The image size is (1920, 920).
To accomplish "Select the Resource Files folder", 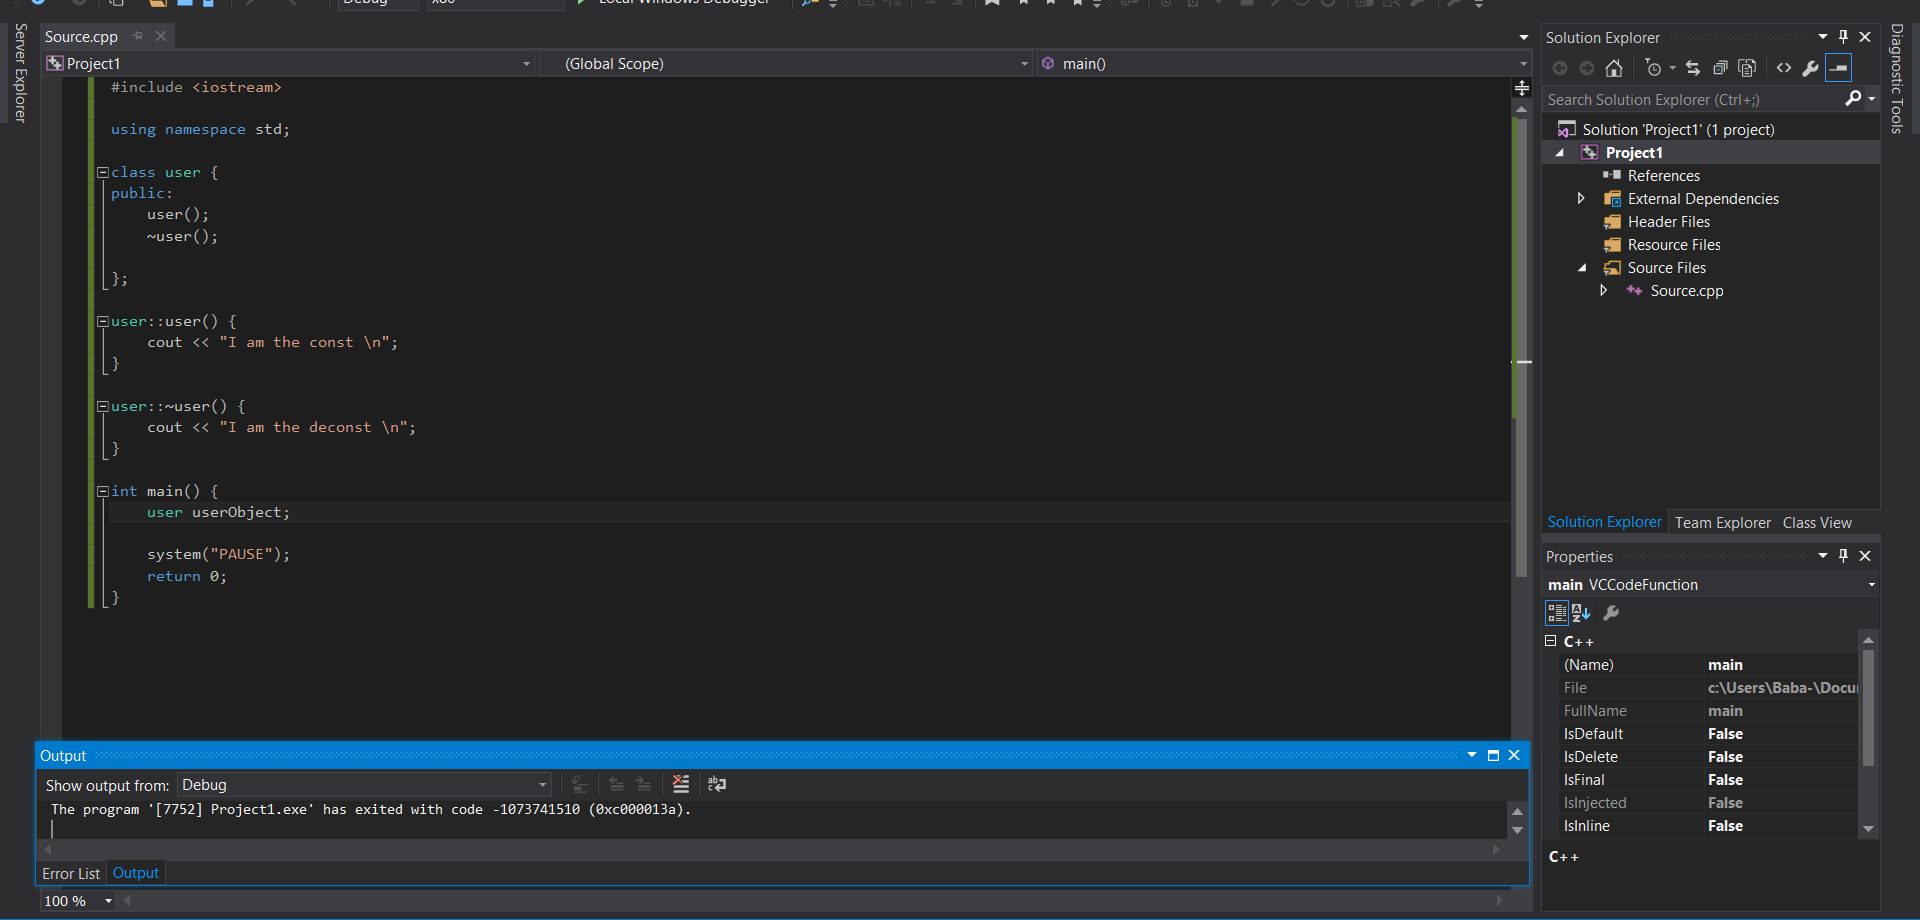I will tap(1673, 244).
